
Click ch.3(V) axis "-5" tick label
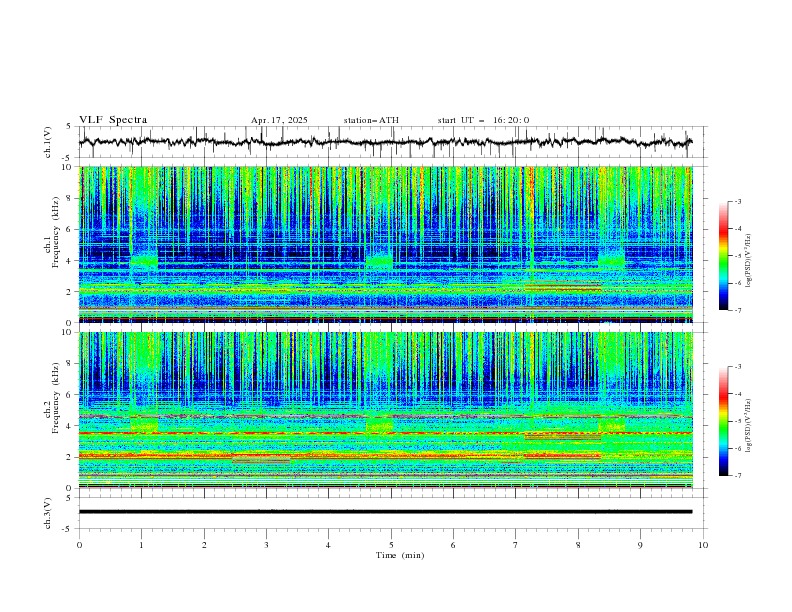[68, 529]
